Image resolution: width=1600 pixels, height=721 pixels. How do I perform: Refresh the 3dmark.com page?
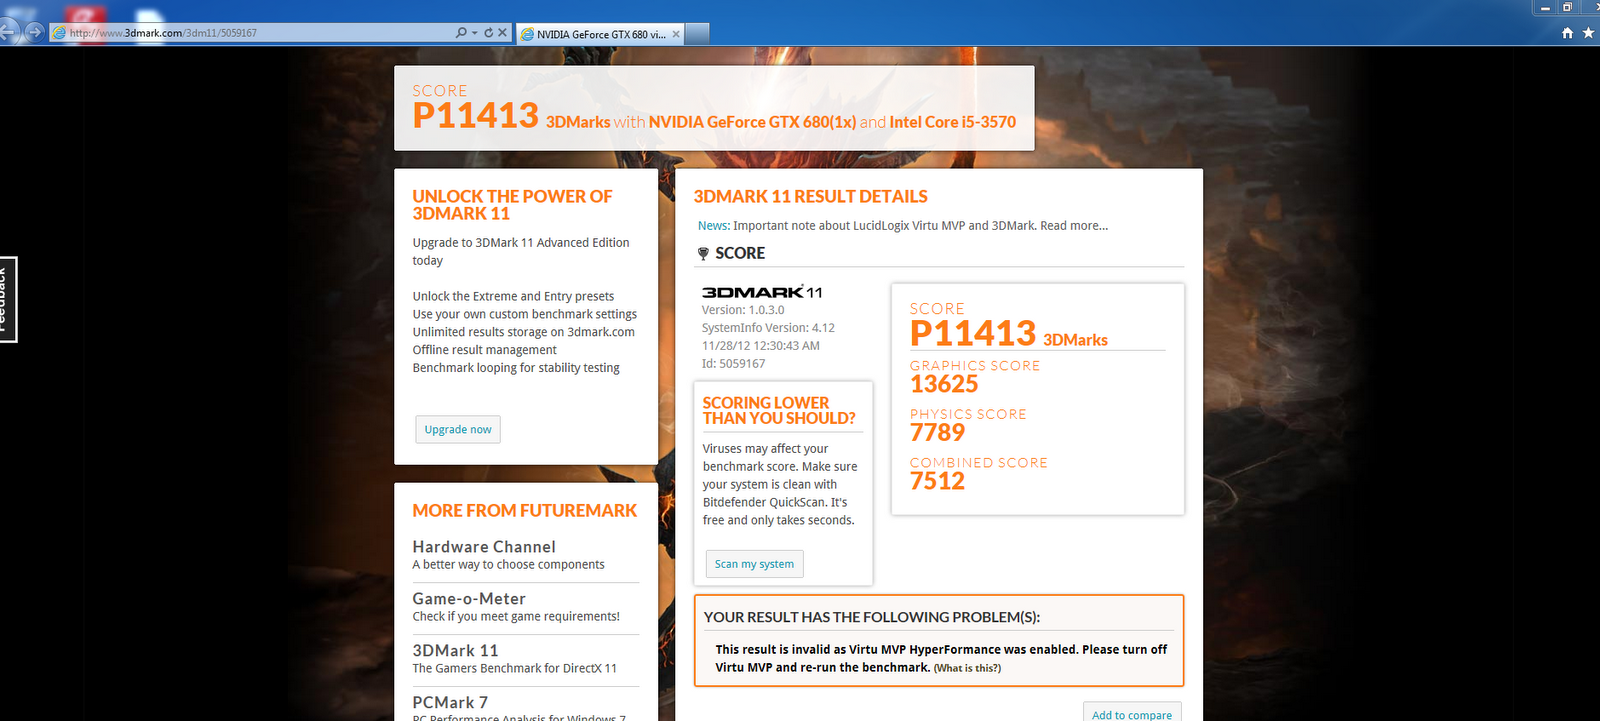point(488,33)
